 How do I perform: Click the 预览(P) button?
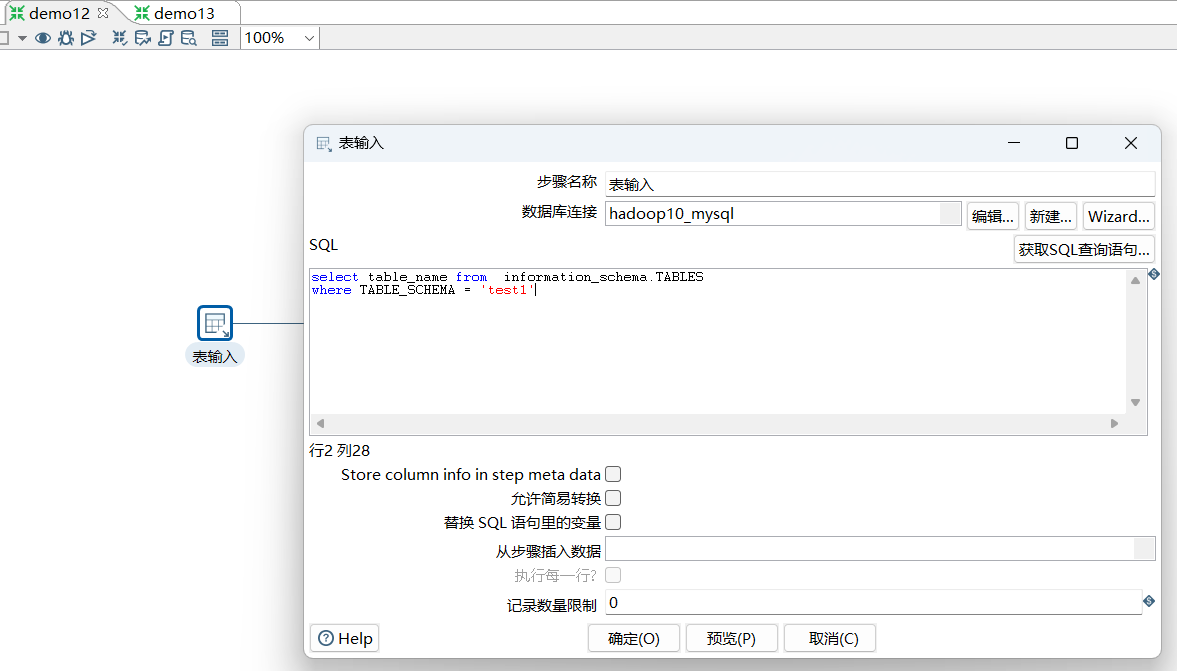coord(731,639)
